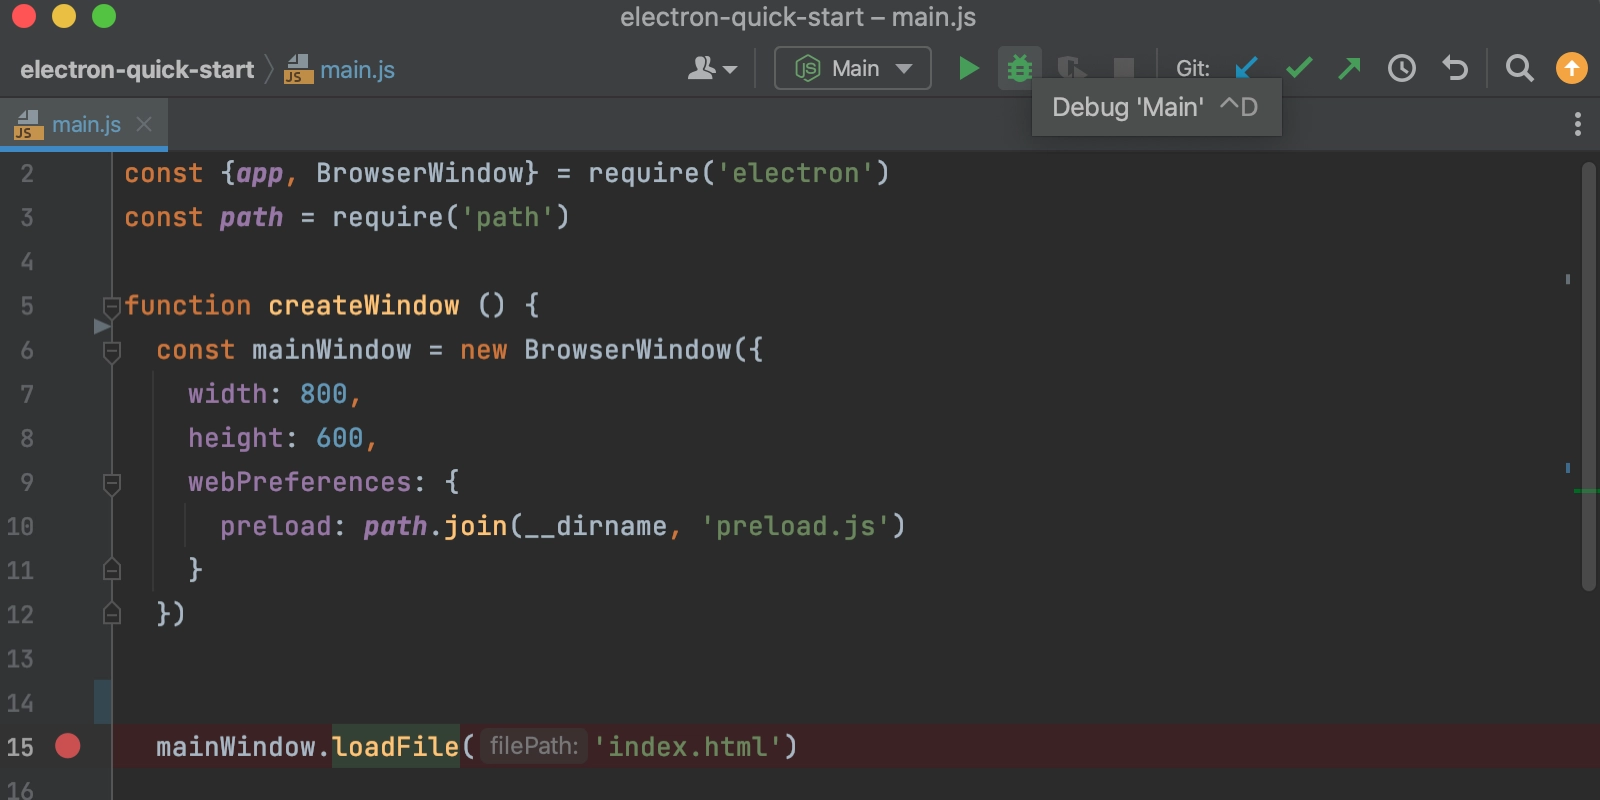Remove the breakpoint on line 15

pos(68,746)
